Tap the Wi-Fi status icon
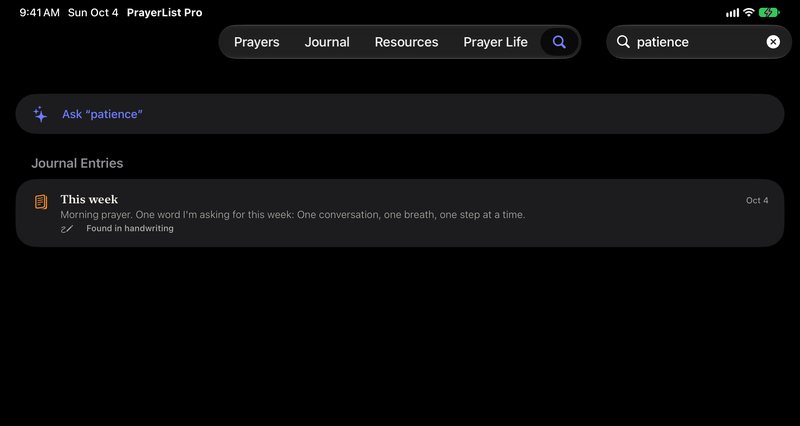The width and height of the screenshot is (800, 426). [748, 13]
